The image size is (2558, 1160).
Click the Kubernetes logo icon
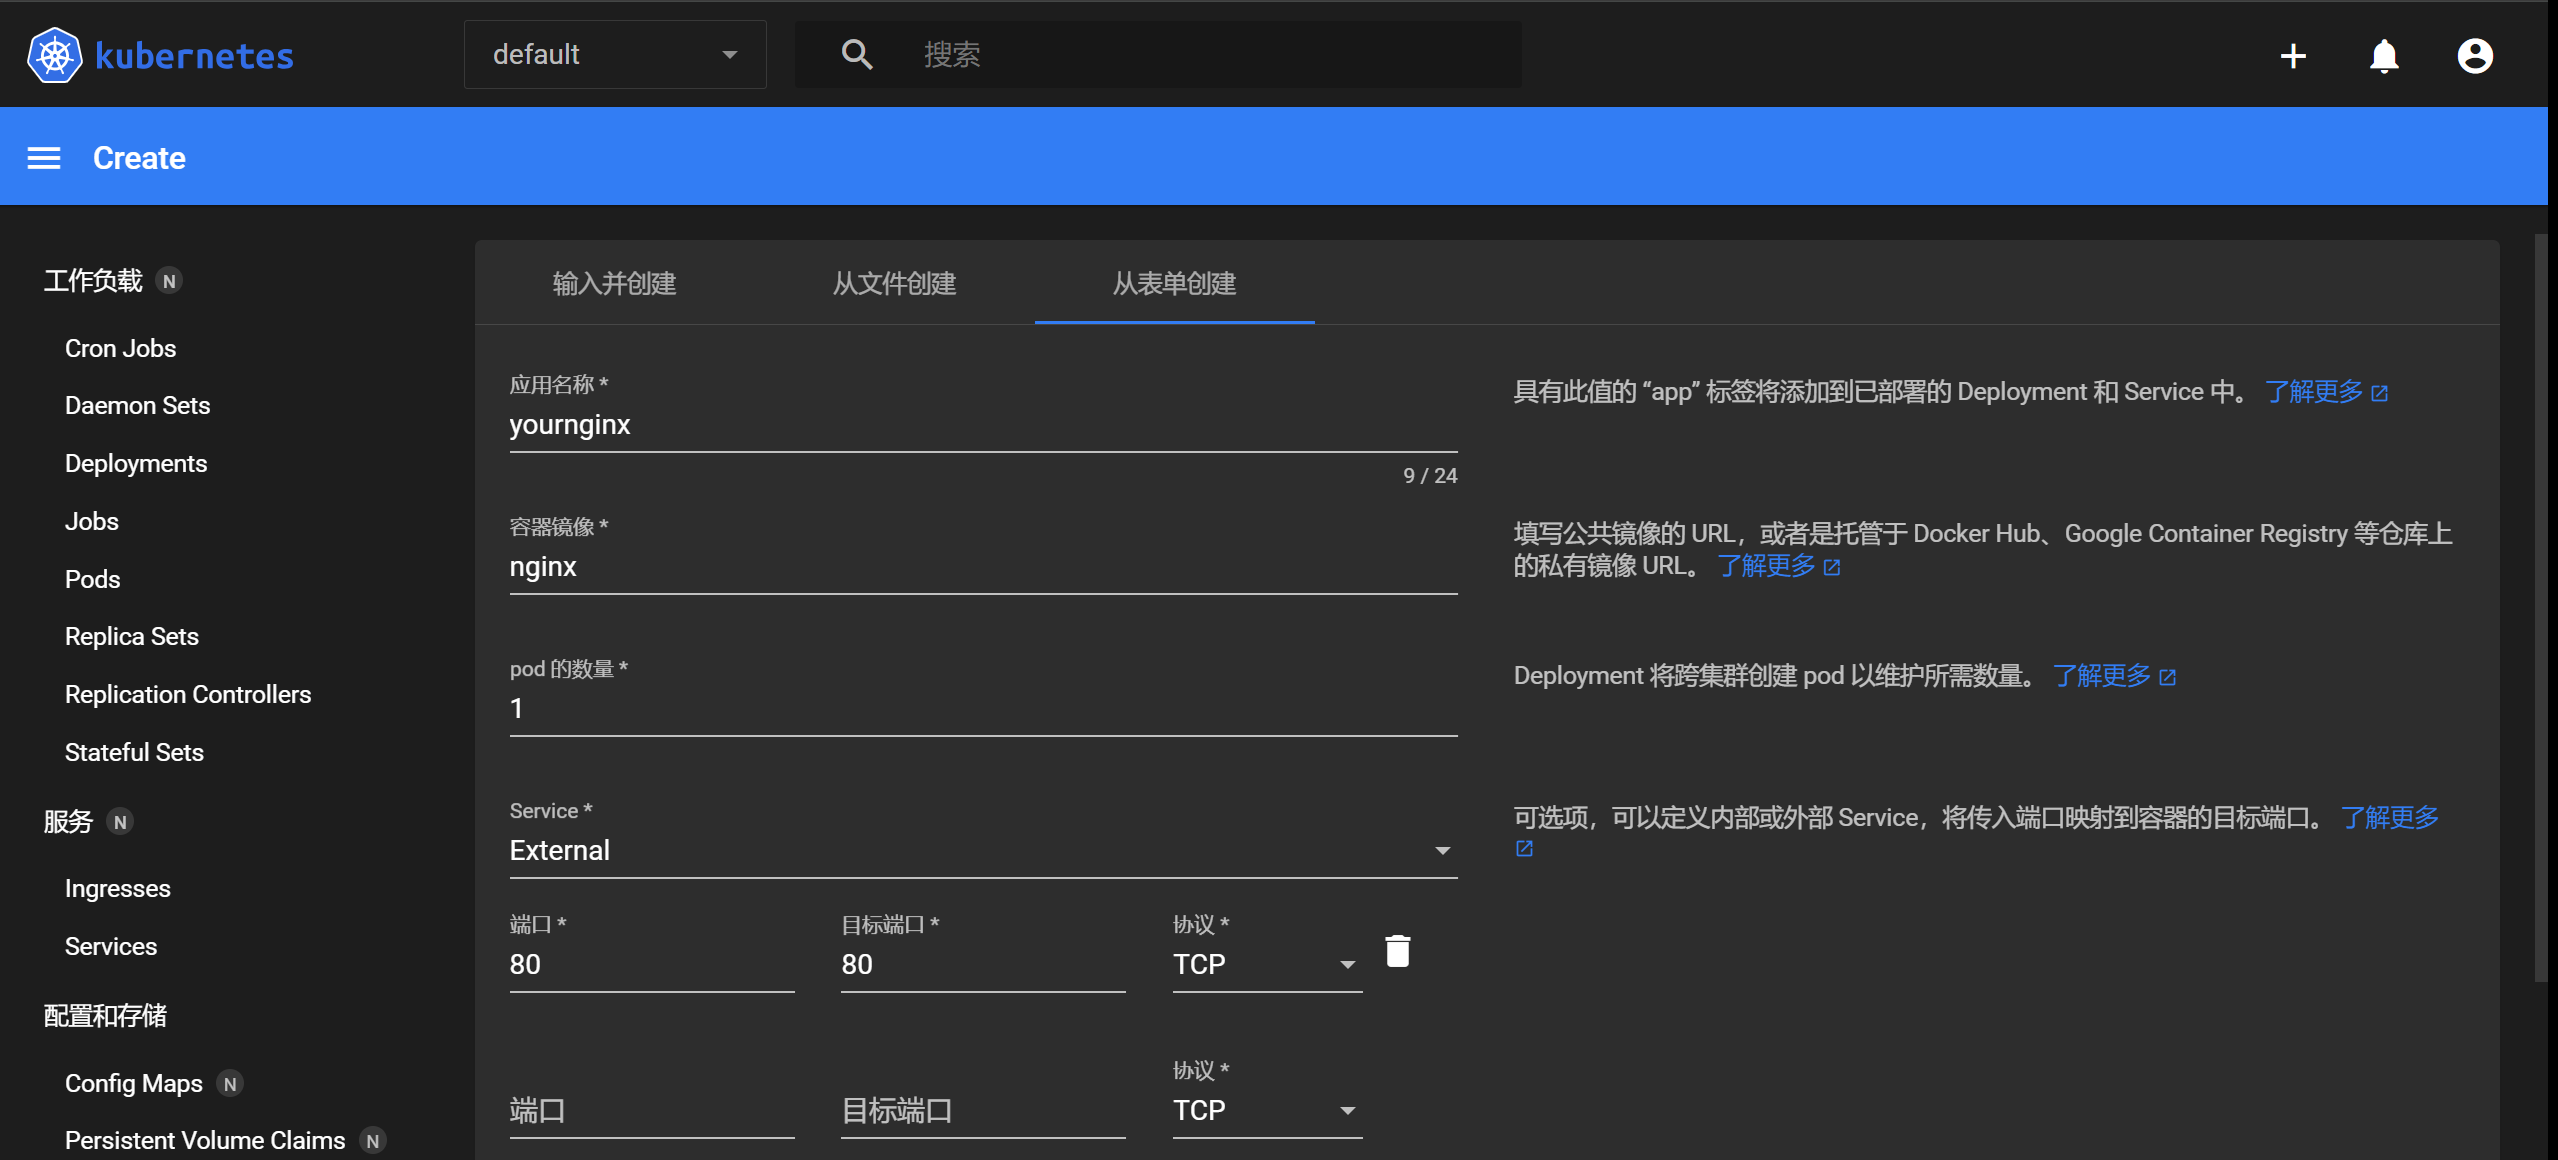click(x=54, y=55)
